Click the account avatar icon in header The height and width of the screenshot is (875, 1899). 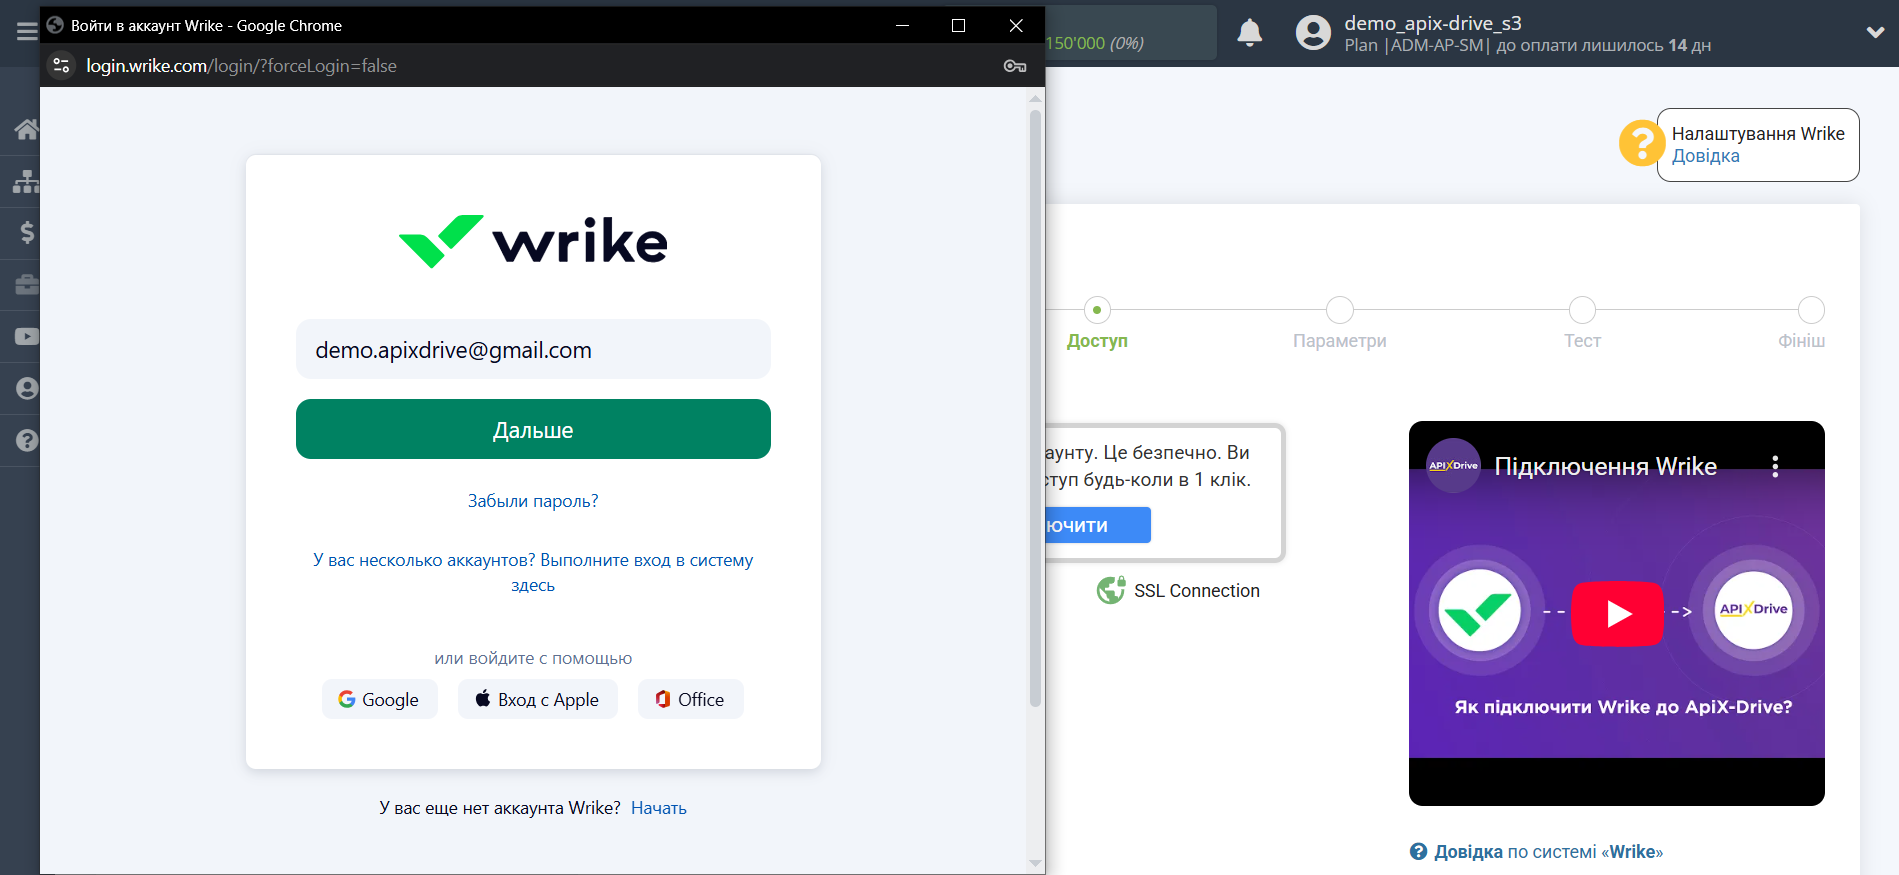click(1313, 33)
